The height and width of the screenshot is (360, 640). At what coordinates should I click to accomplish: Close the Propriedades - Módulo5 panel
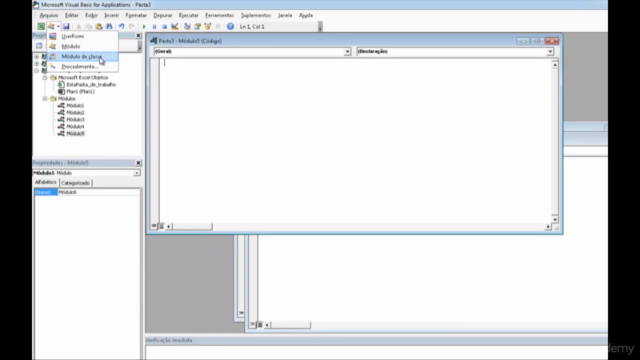tap(138, 163)
